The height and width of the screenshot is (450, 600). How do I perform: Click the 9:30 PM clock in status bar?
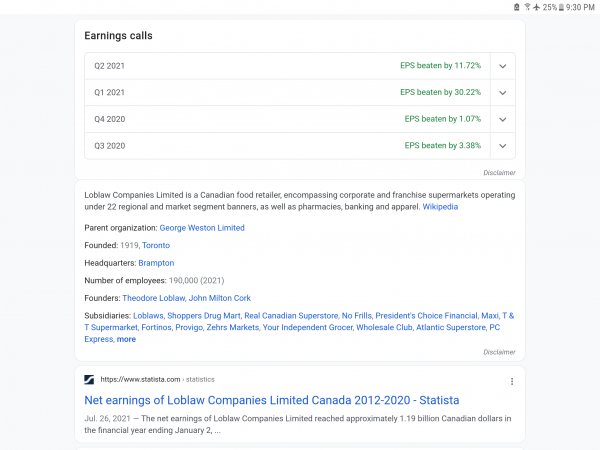tap(580, 7)
